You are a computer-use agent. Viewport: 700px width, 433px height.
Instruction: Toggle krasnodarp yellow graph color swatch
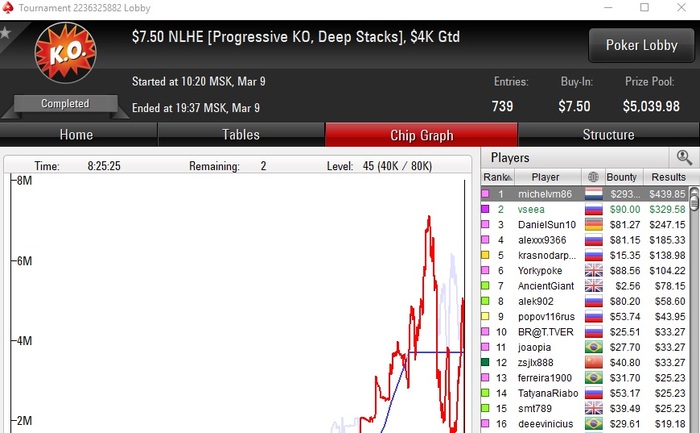click(x=485, y=255)
